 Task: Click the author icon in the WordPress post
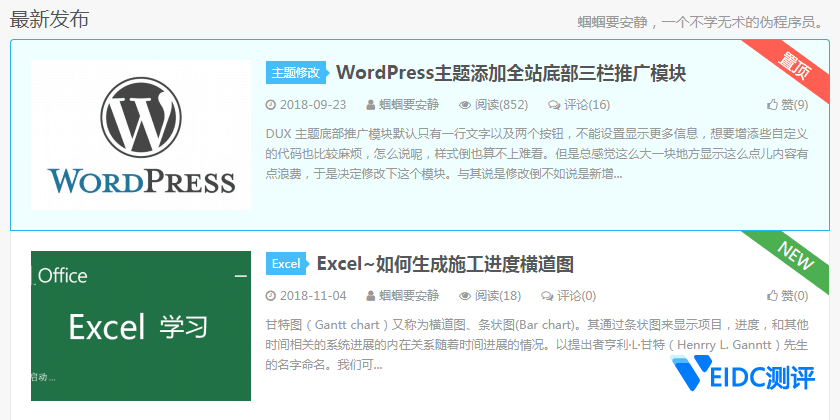(x=371, y=105)
